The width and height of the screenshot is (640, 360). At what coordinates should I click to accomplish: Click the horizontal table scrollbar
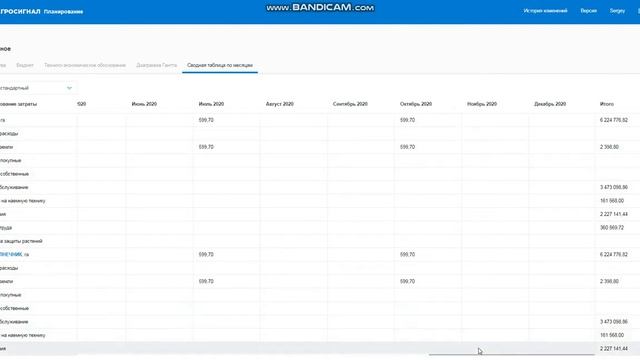pyautogui.click(x=511, y=355)
